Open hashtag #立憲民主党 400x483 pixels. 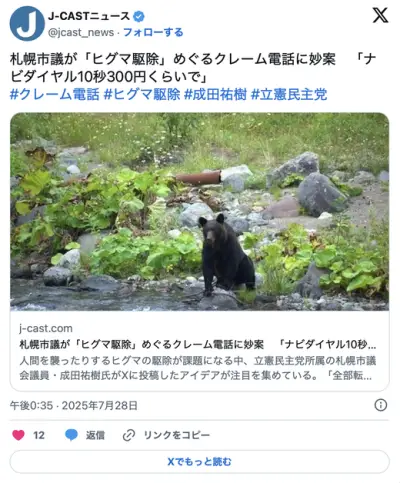(x=289, y=94)
